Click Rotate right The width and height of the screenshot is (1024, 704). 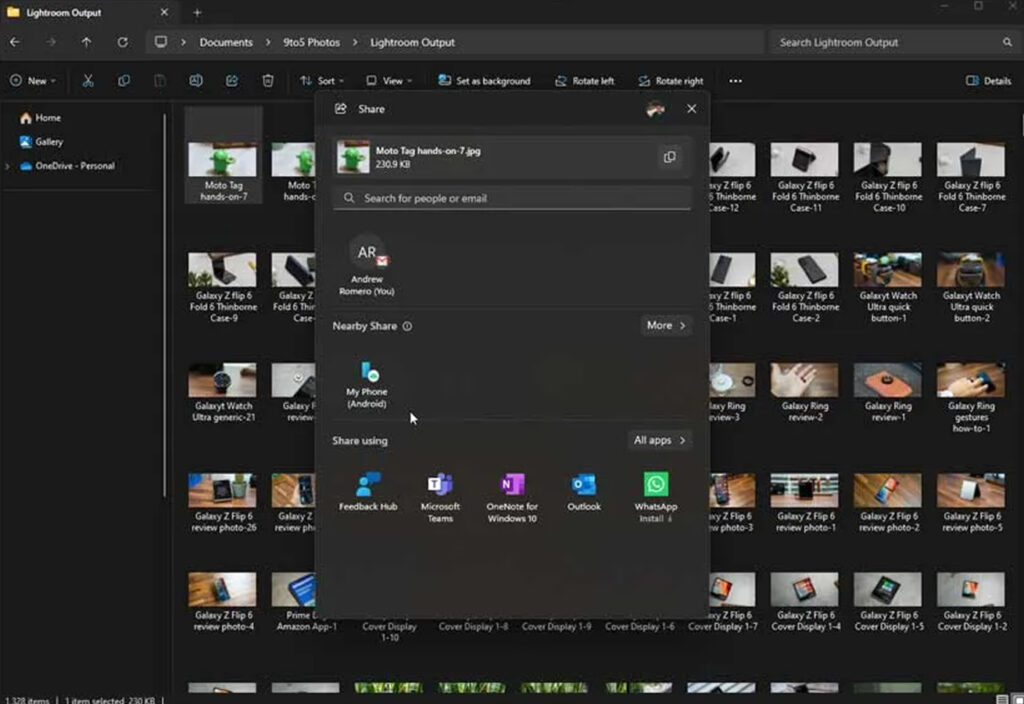[671, 81]
